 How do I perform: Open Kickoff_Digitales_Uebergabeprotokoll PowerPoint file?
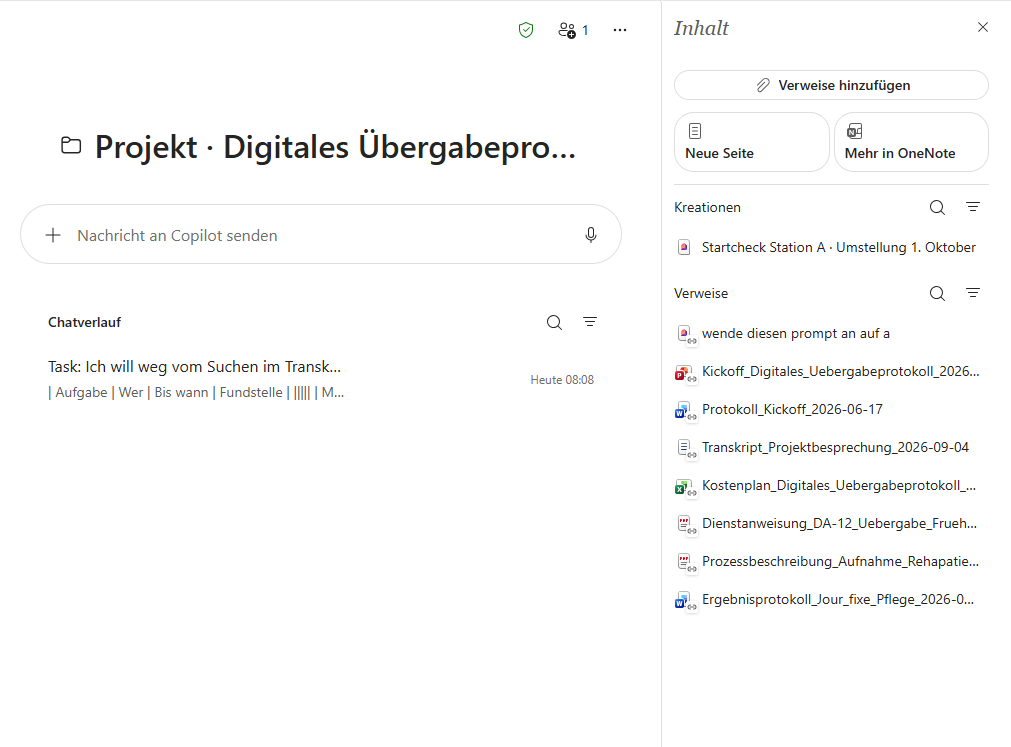point(831,371)
